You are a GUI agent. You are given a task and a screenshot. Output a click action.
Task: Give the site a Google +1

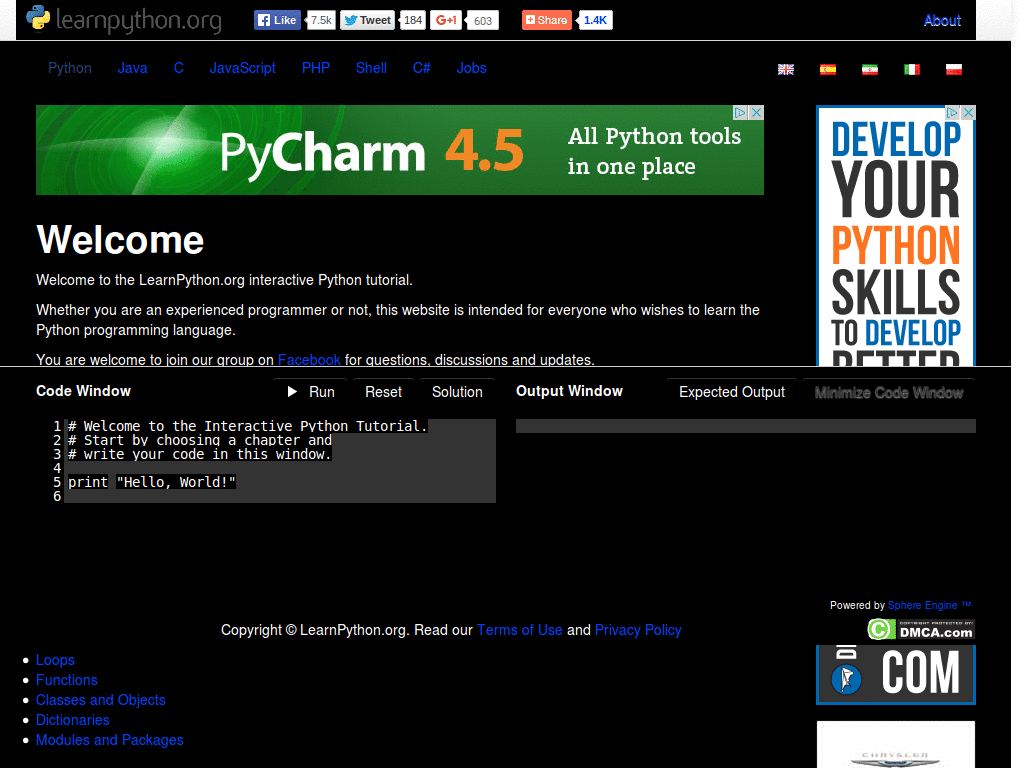pyautogui.click(x=445, y=19)
